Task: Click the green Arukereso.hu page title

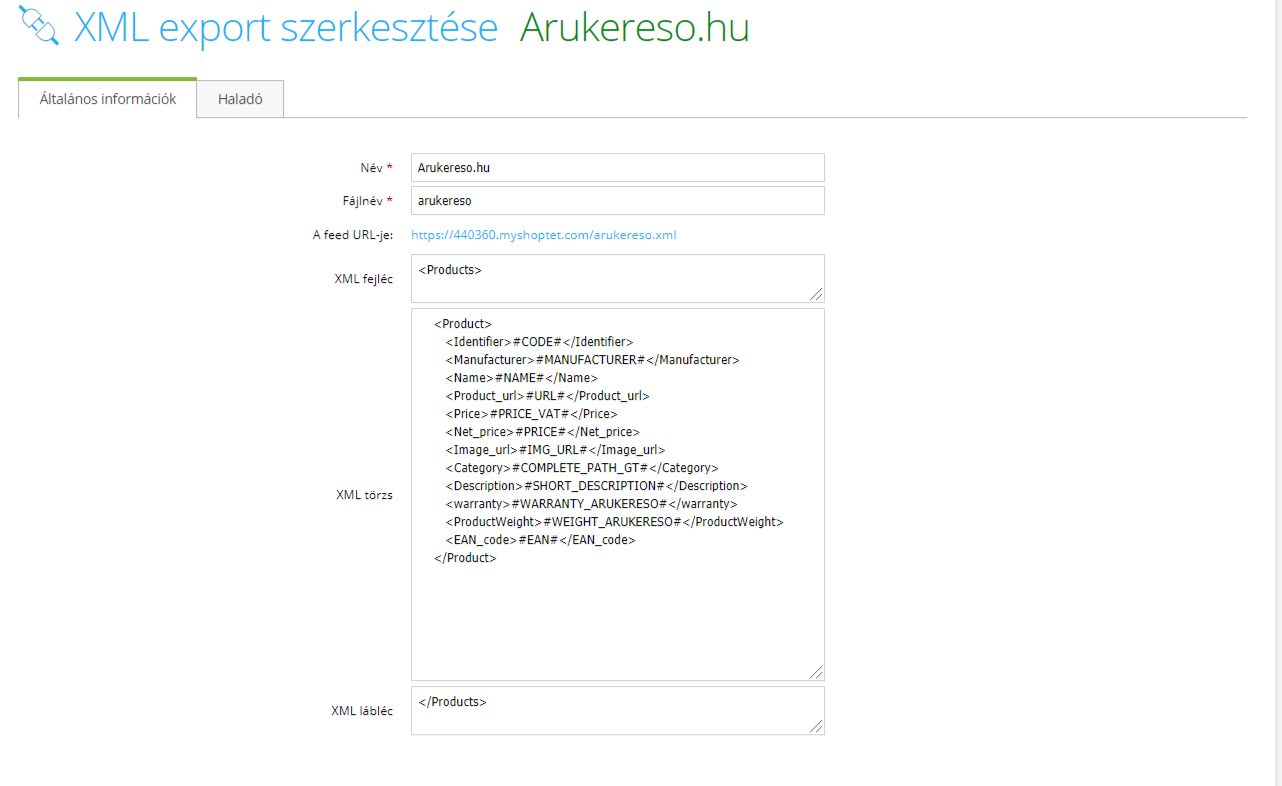Action: pyautogui.click(x=635, y=29)
